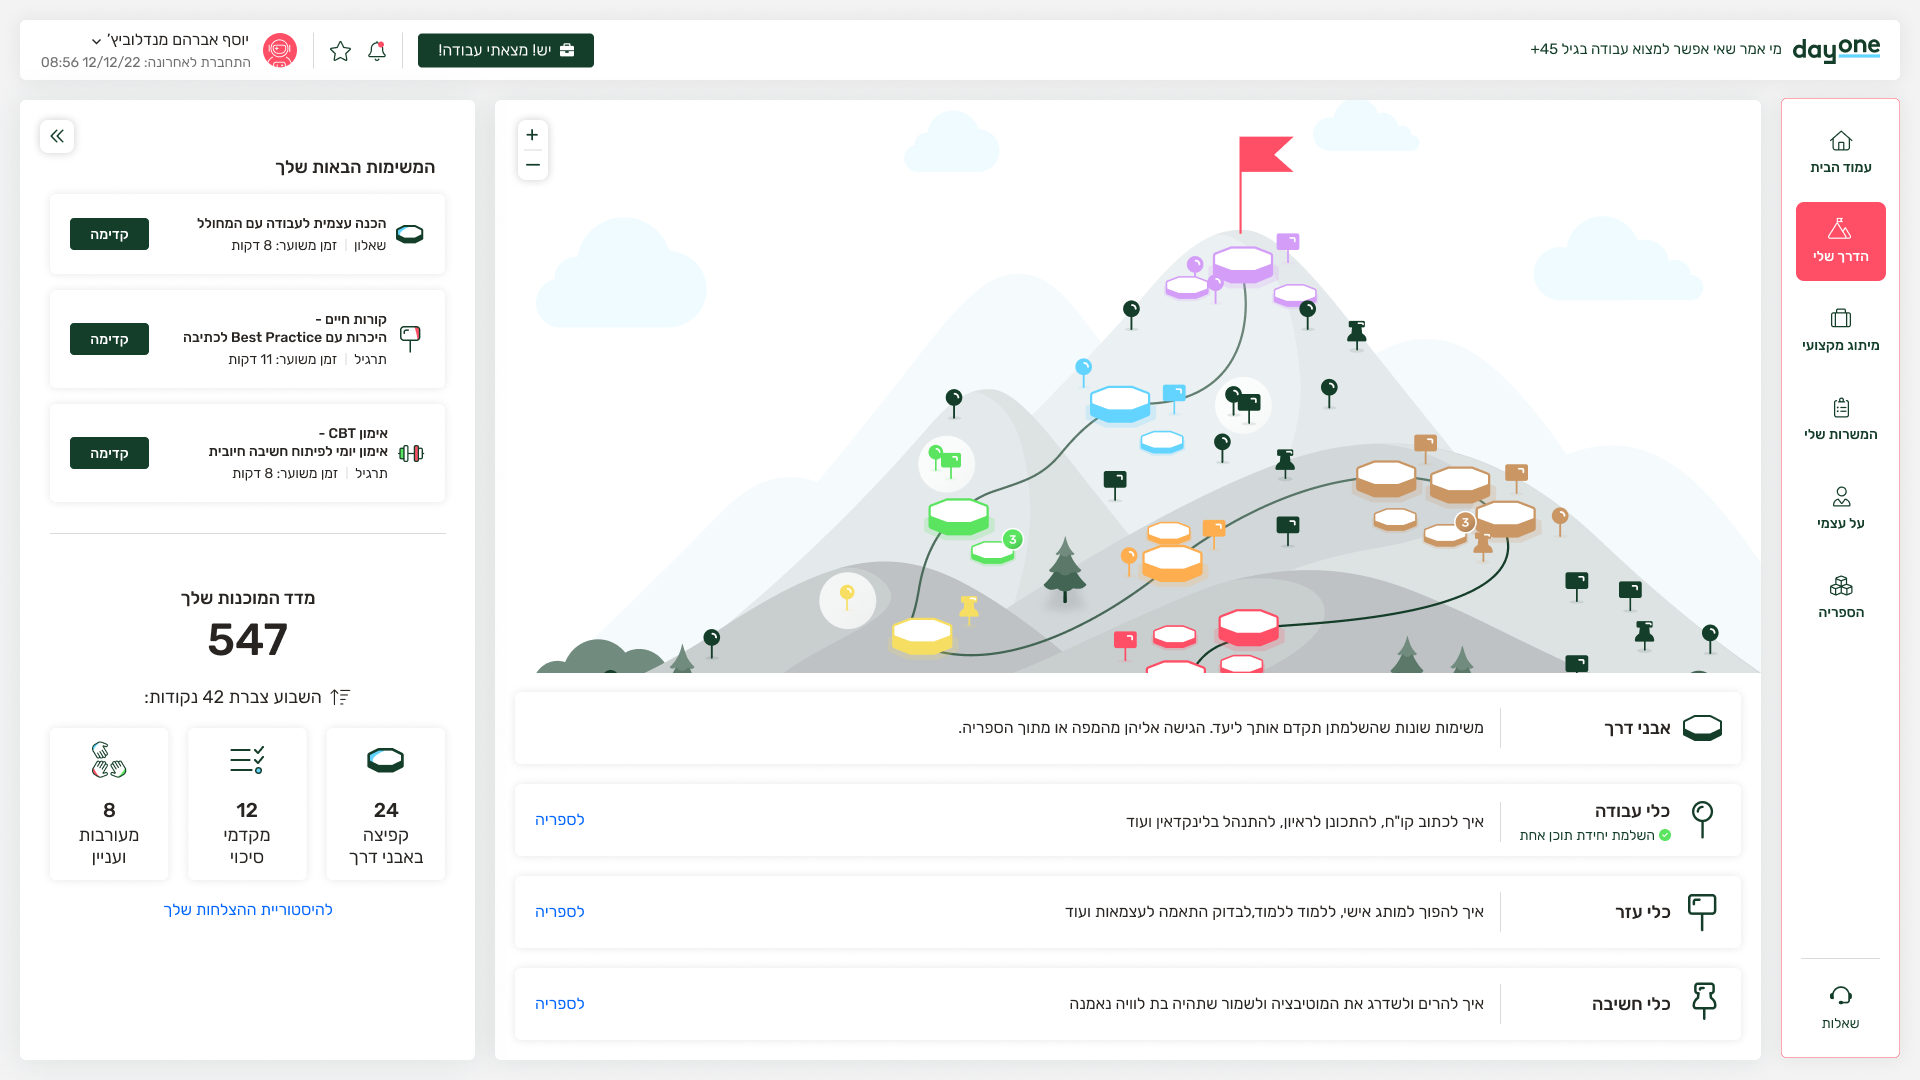Screen dimensions: 1920x1080
Task: Zoom out the map with minus button
Action: [532, 165]
